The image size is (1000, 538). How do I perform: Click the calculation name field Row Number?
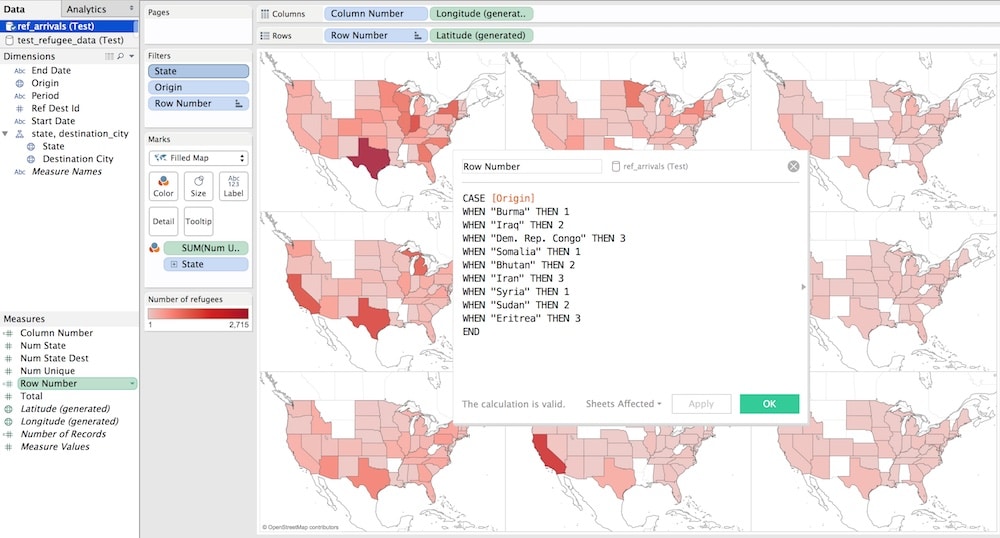point(530,167)
